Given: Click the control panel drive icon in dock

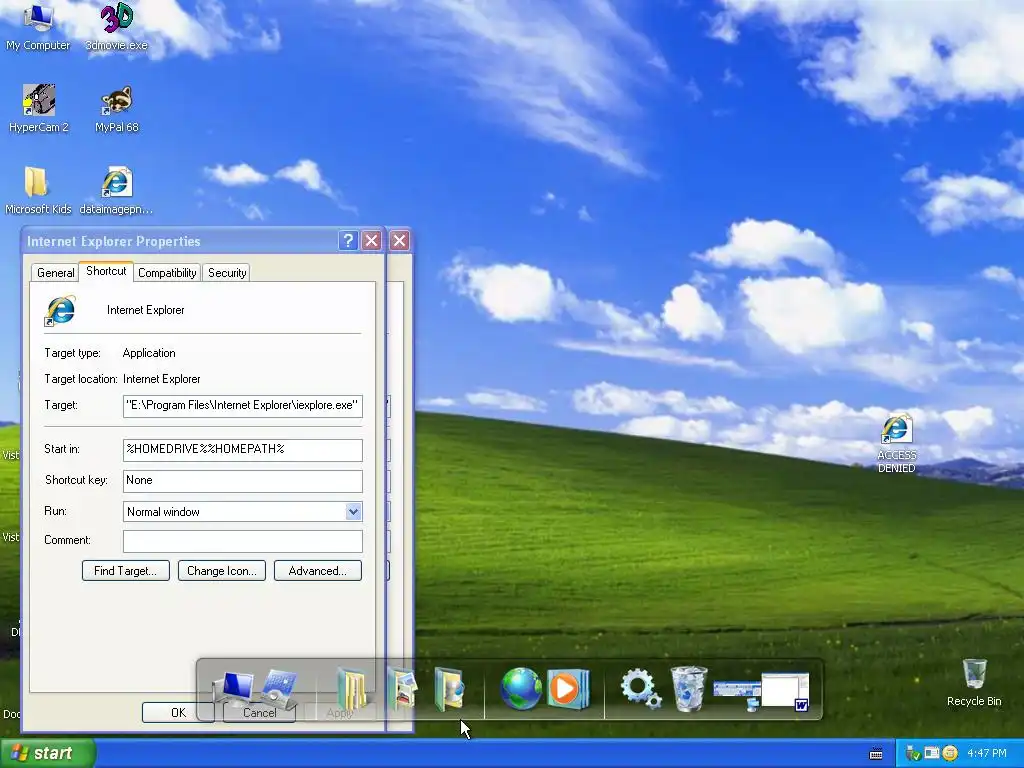Looking at the screenshot, I should pos(281,690).
